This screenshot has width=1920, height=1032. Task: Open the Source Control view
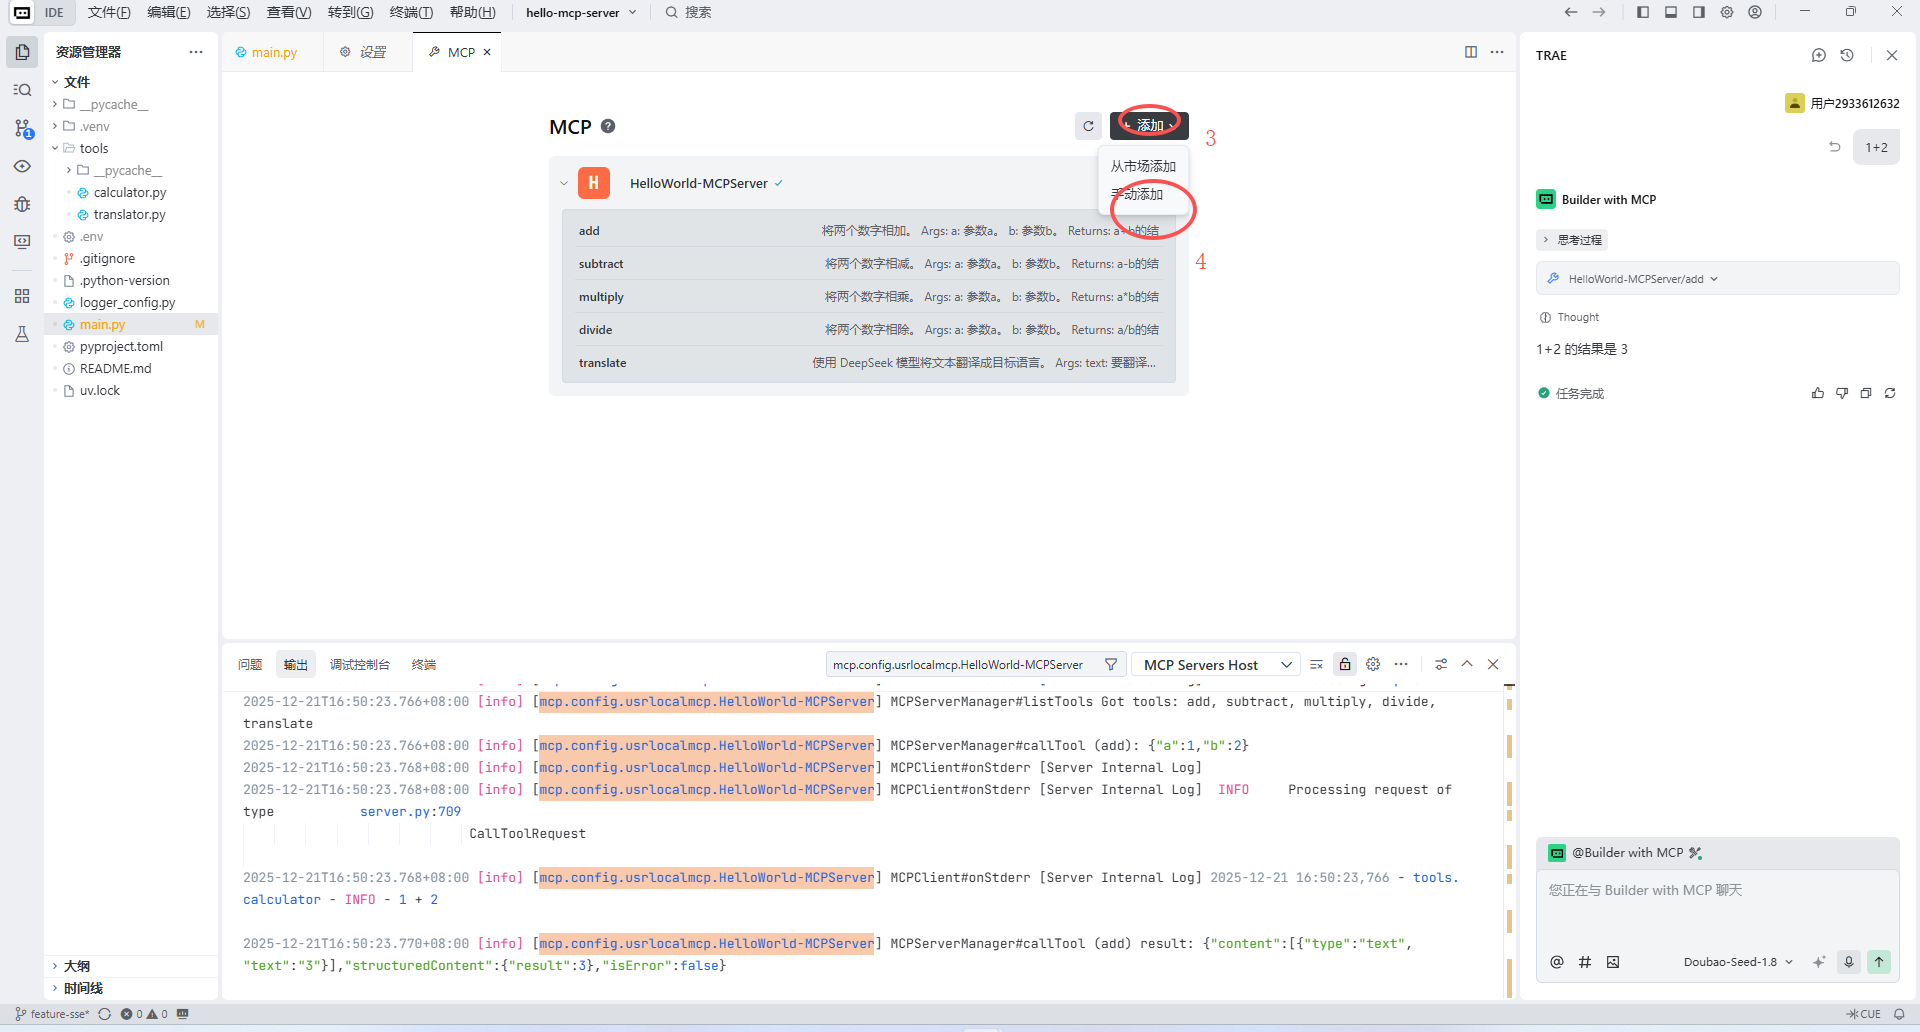[22, 128]
